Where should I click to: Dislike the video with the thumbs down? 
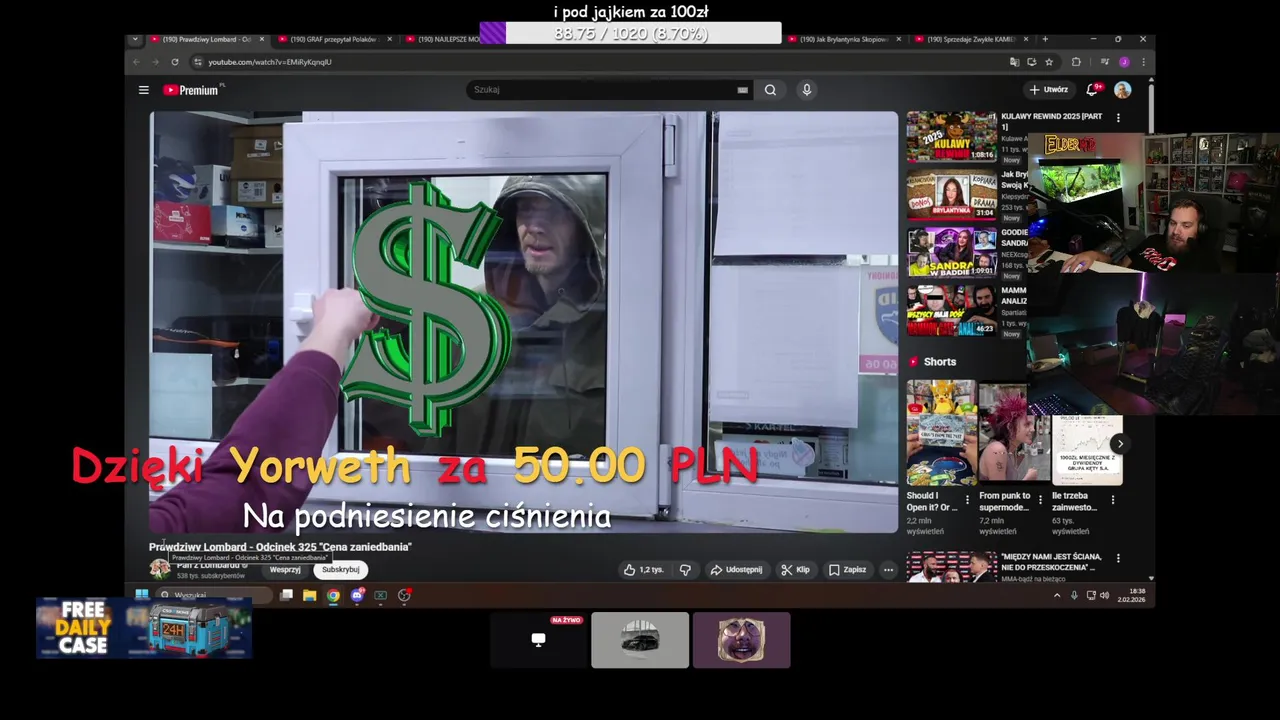click(685, 570)
